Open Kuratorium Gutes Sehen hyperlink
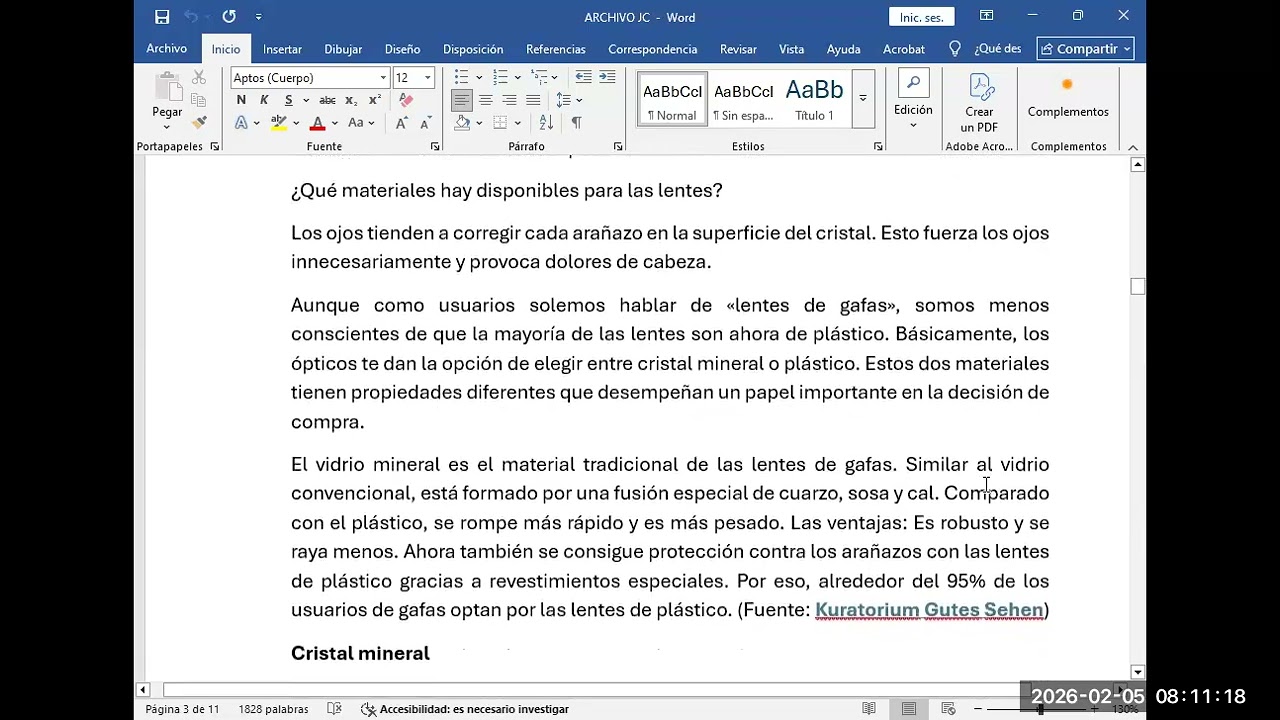This screenshot has width=1280, height=720. (x=929, y=610)
